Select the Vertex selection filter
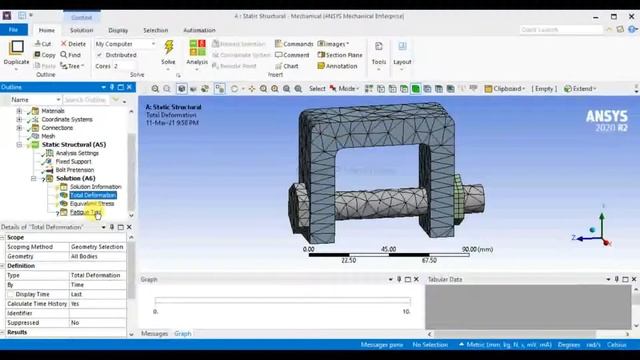The height and width of the screenshot is (360, 640). click(380, 89)
